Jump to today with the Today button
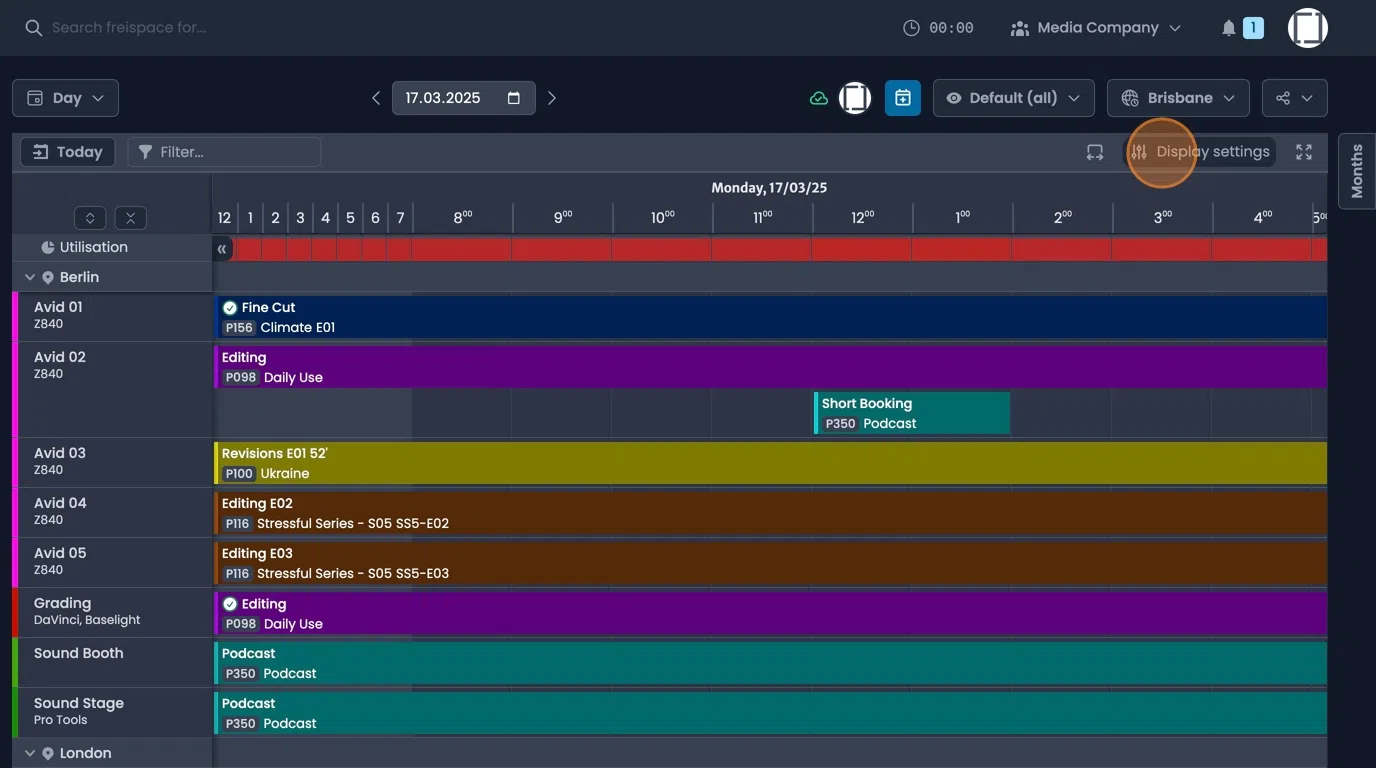 point(67,151)
